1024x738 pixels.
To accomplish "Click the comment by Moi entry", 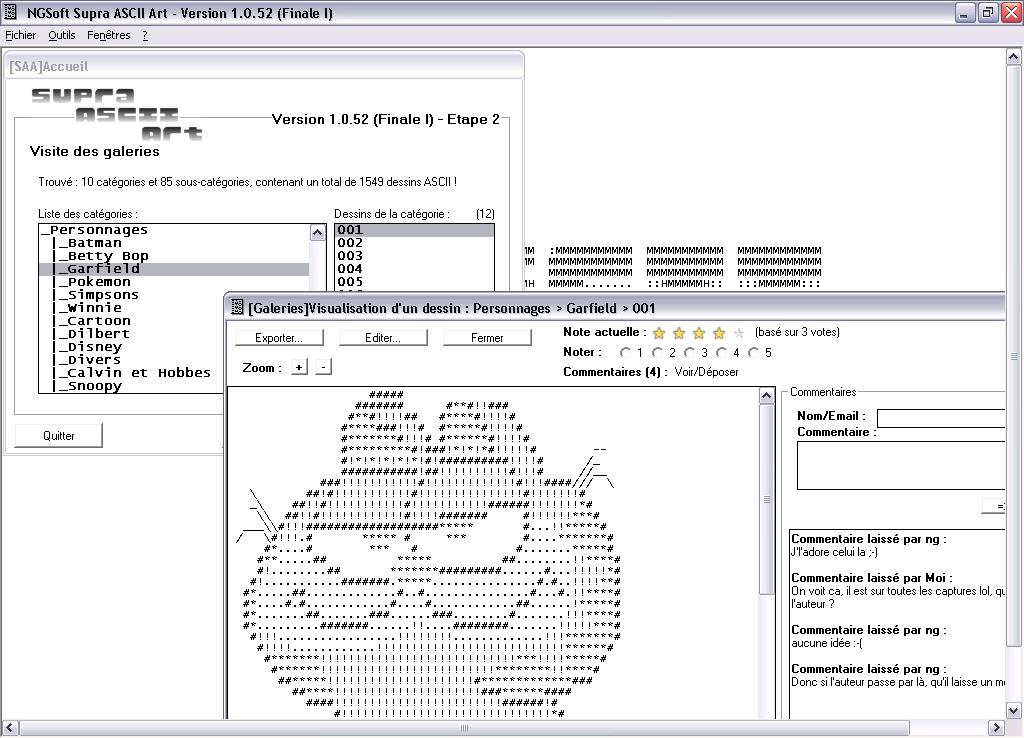I will pos(898,591).
